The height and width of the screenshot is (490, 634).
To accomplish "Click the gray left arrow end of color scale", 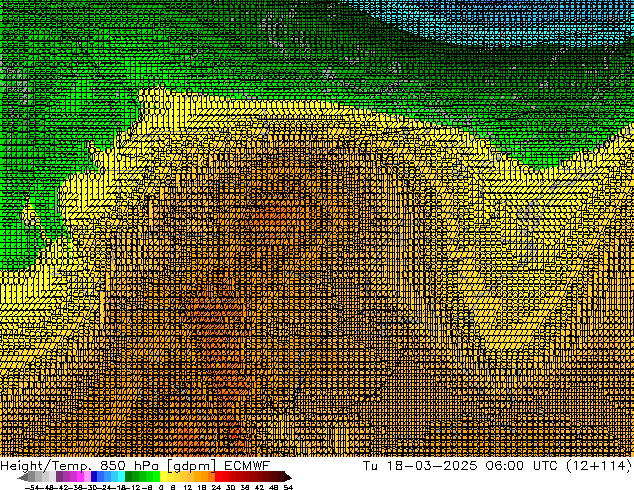I will coord(23,477).
